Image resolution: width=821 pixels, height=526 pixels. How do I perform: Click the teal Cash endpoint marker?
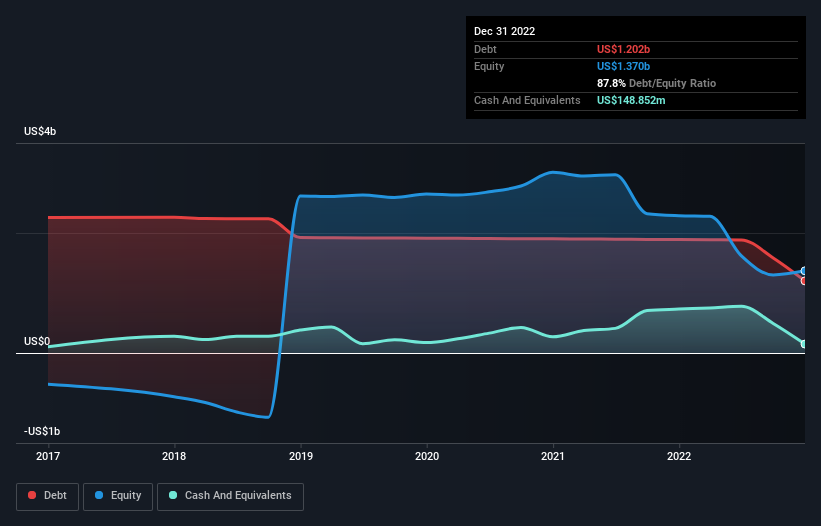(804, 344)
